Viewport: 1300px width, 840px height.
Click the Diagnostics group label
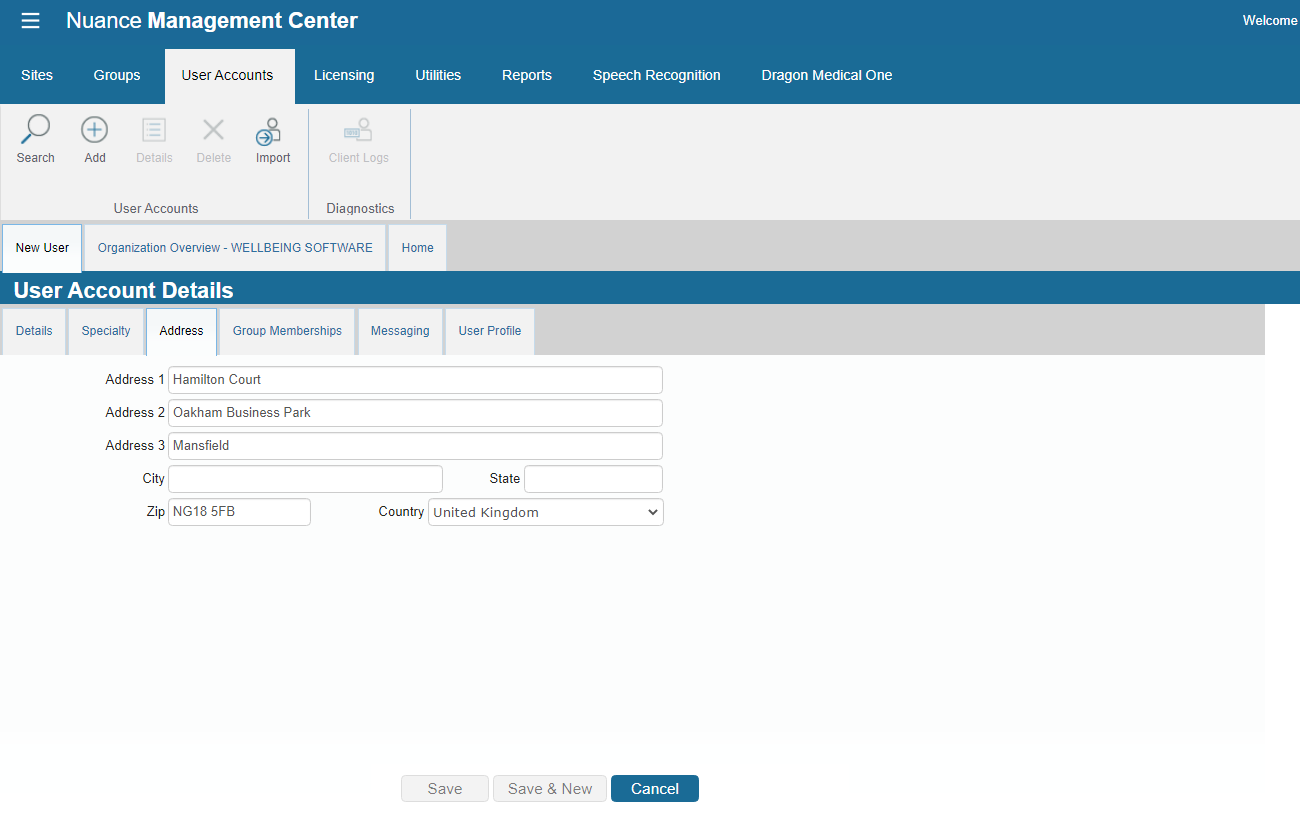coord(360,209)
